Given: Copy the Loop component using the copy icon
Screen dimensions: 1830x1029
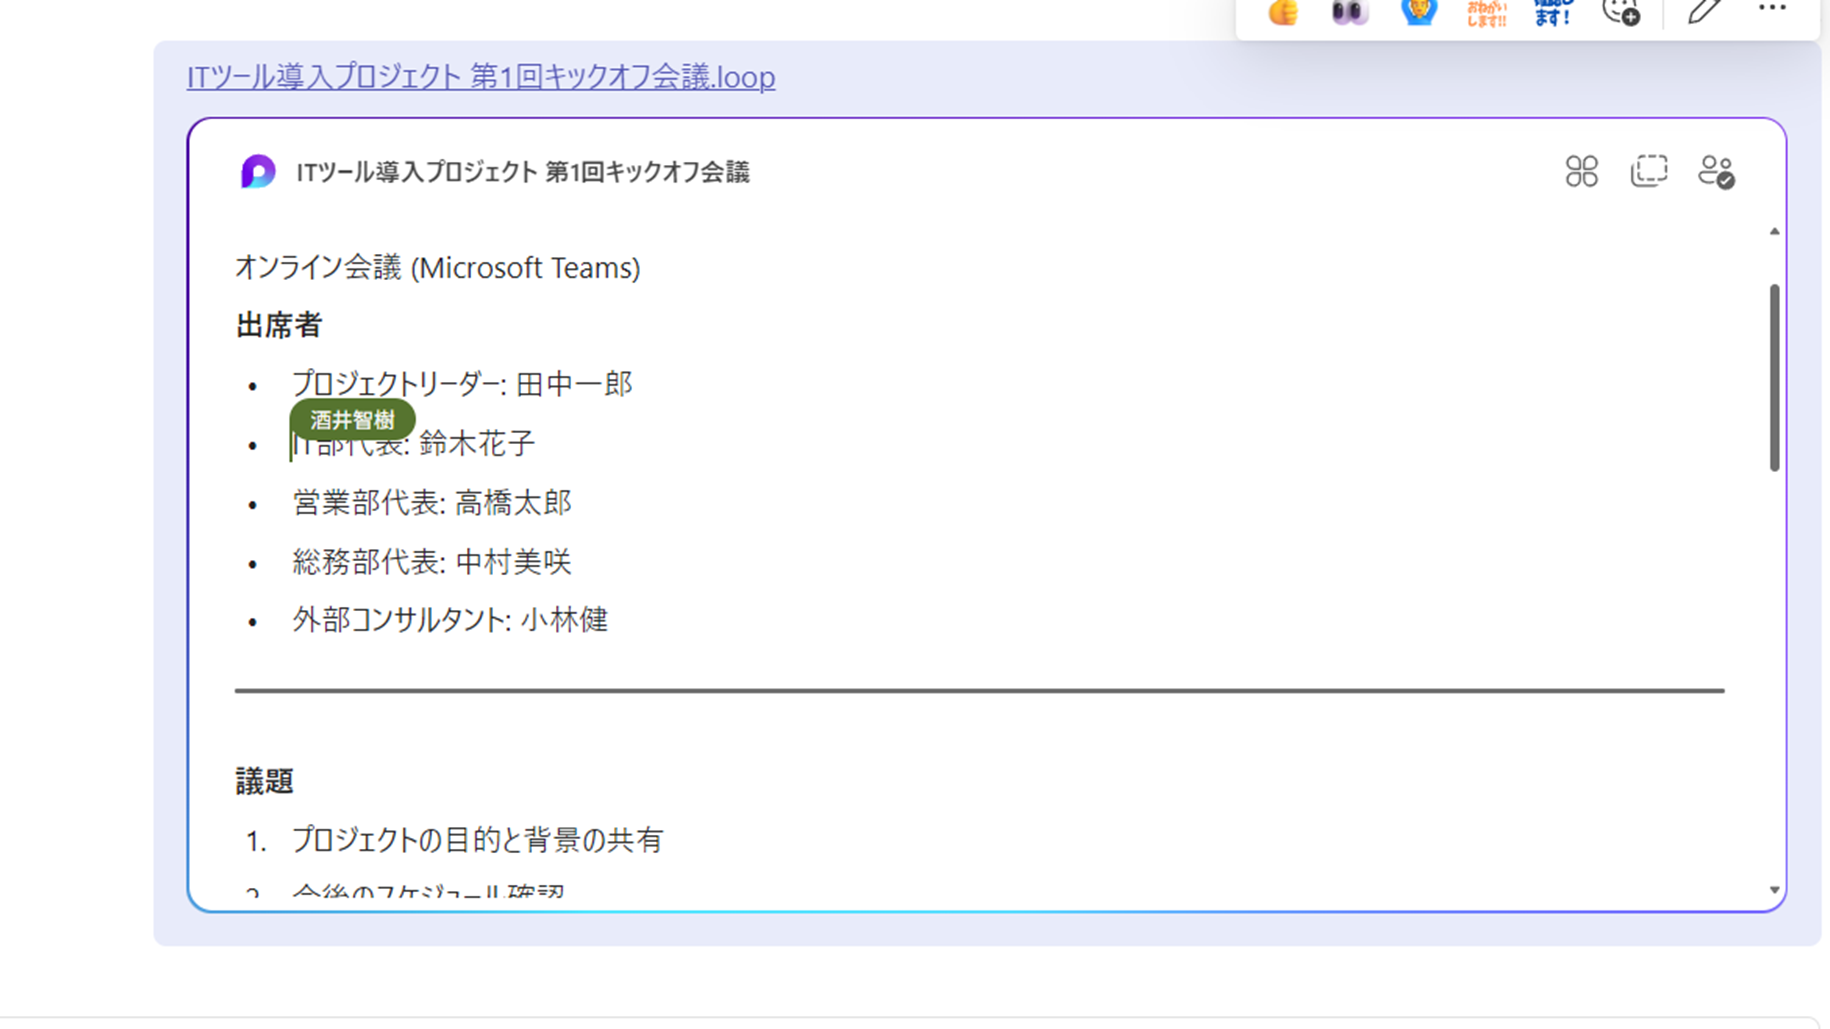Looking at the screenshot, I should (x=1649, y=171).
